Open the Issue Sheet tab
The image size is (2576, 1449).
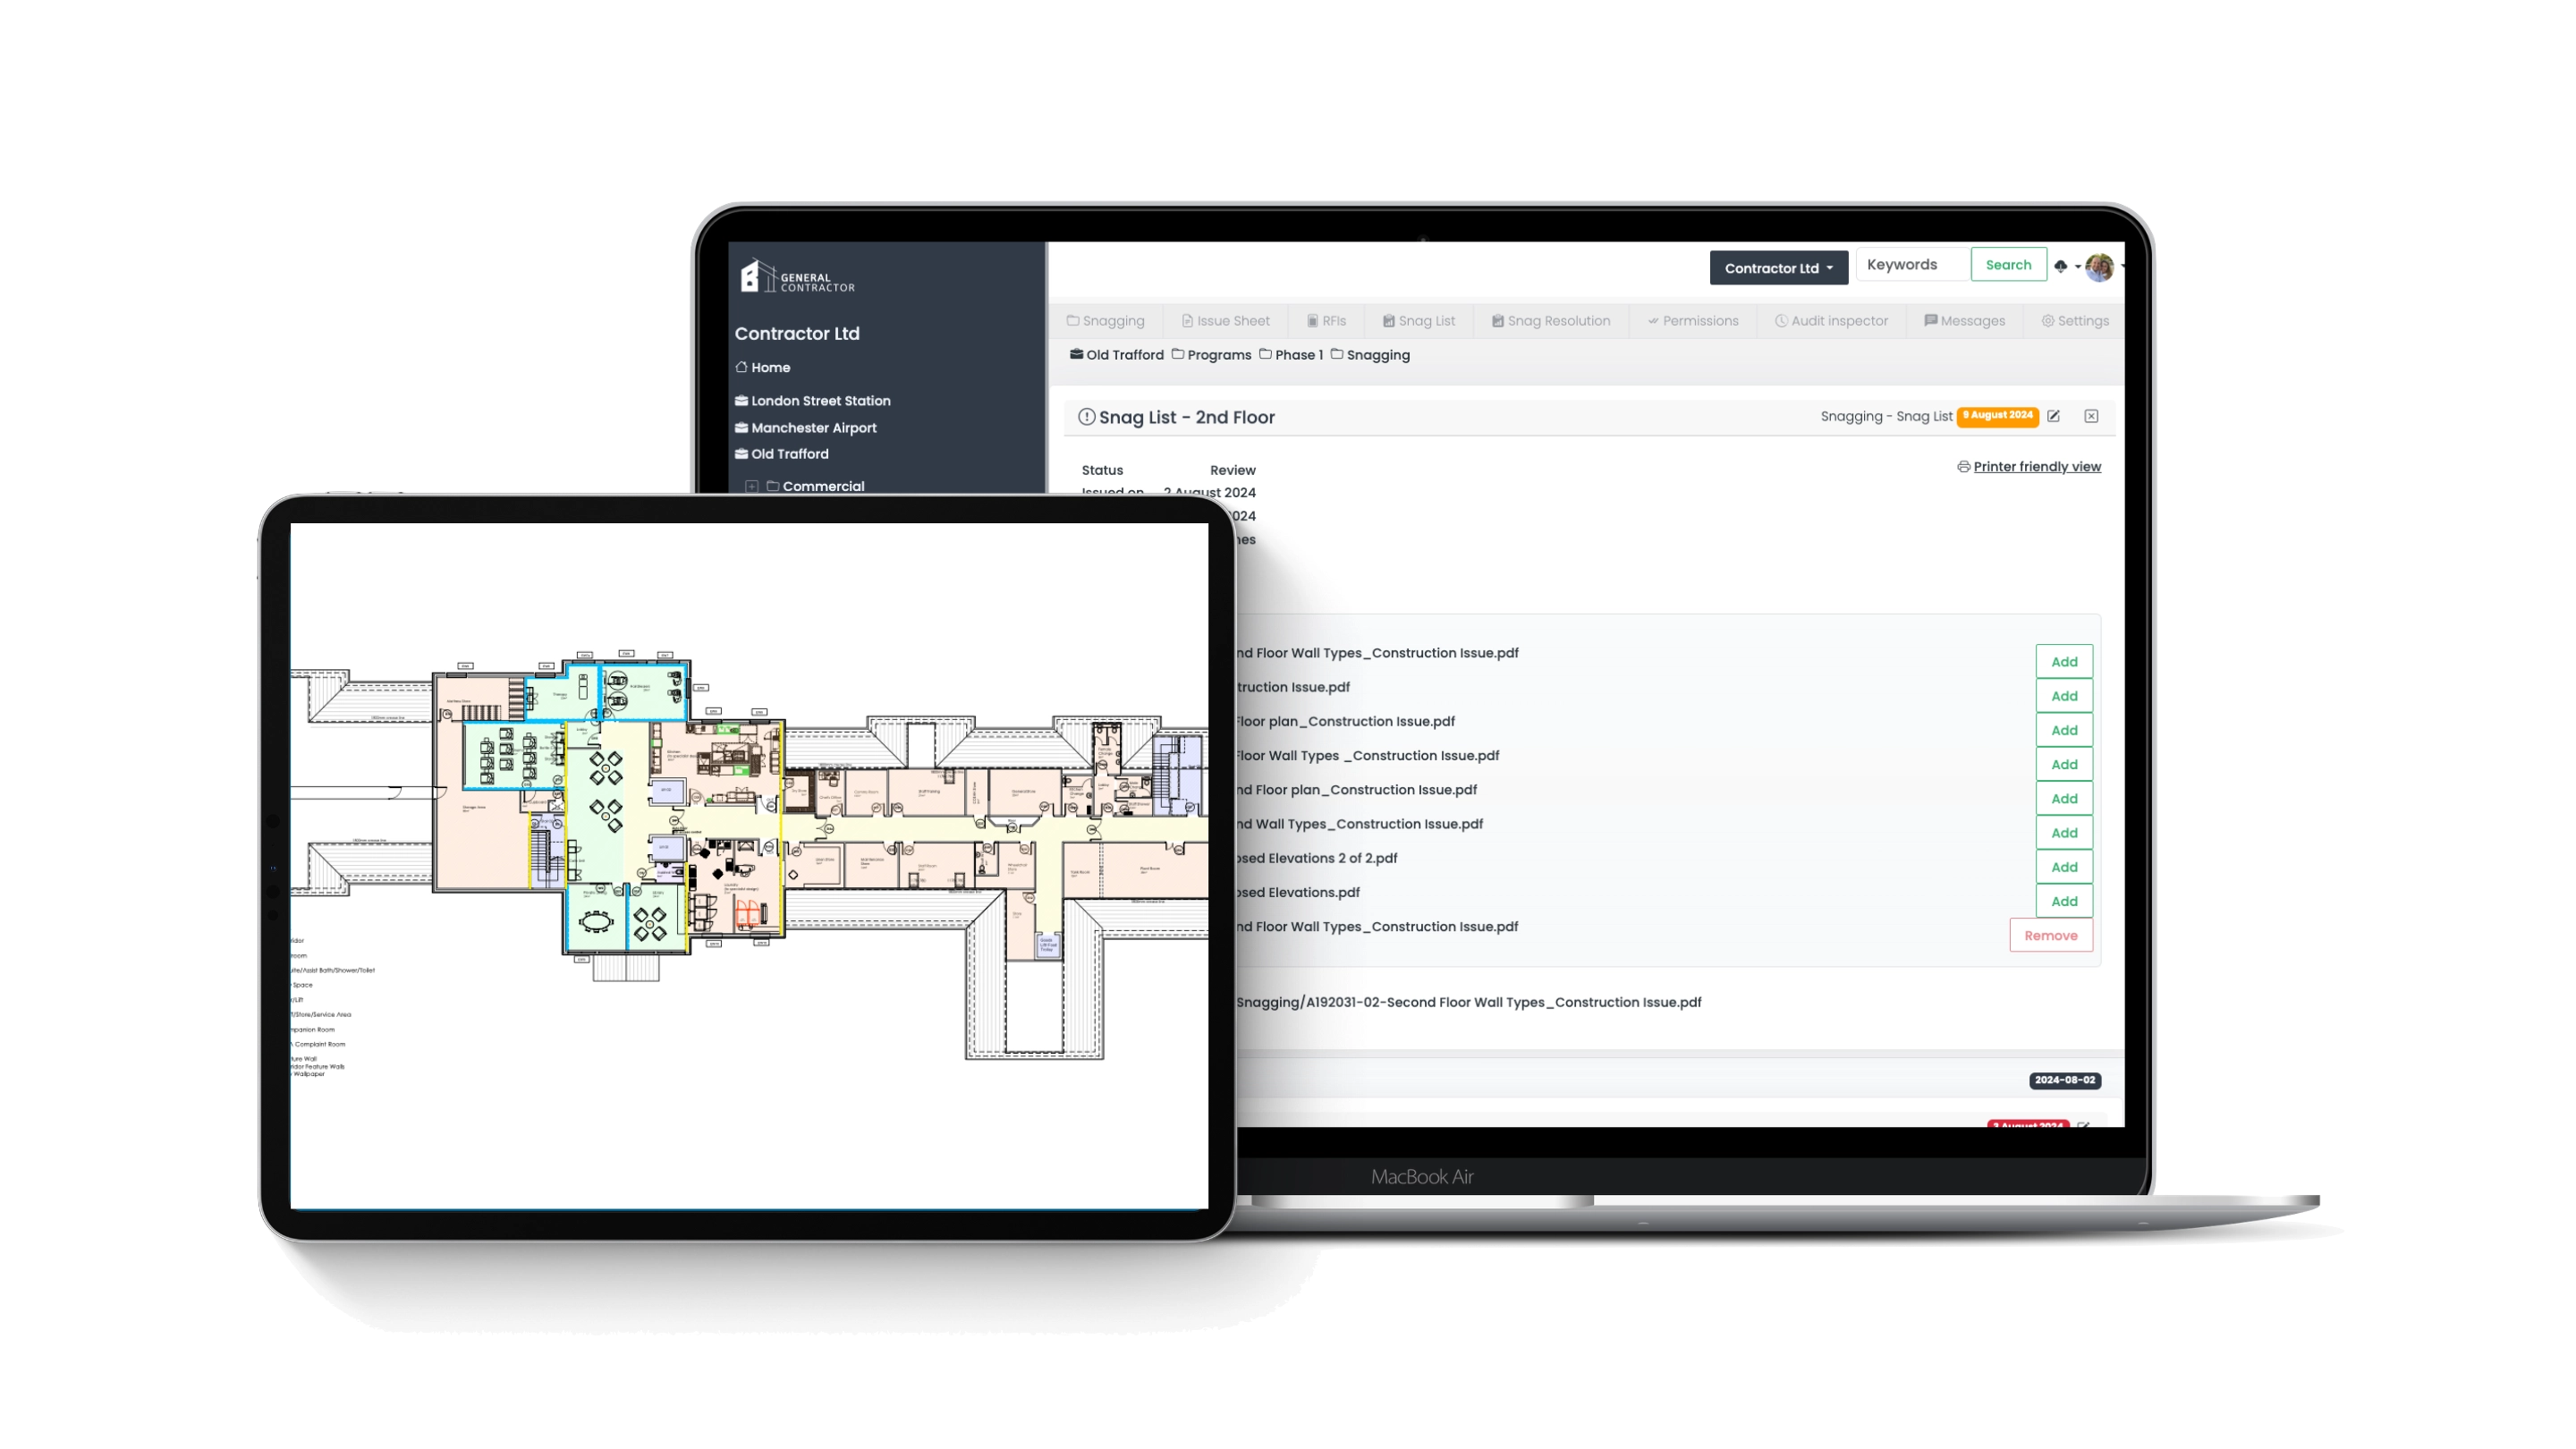[1226, 320]
